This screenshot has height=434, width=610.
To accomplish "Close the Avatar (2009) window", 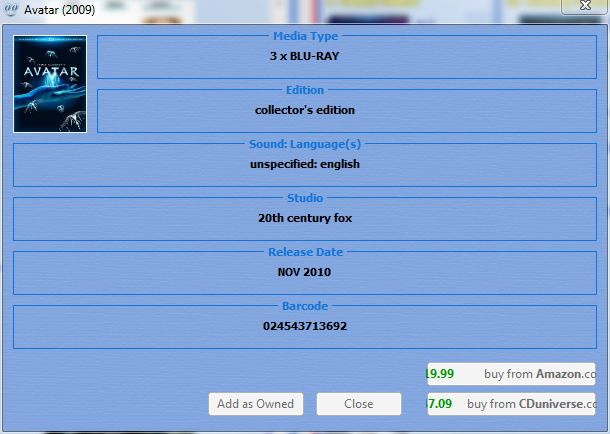I will [x=585, y=6].
